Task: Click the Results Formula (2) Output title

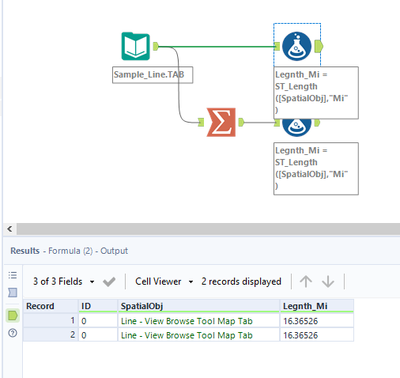Action: [x=69, y=251]
